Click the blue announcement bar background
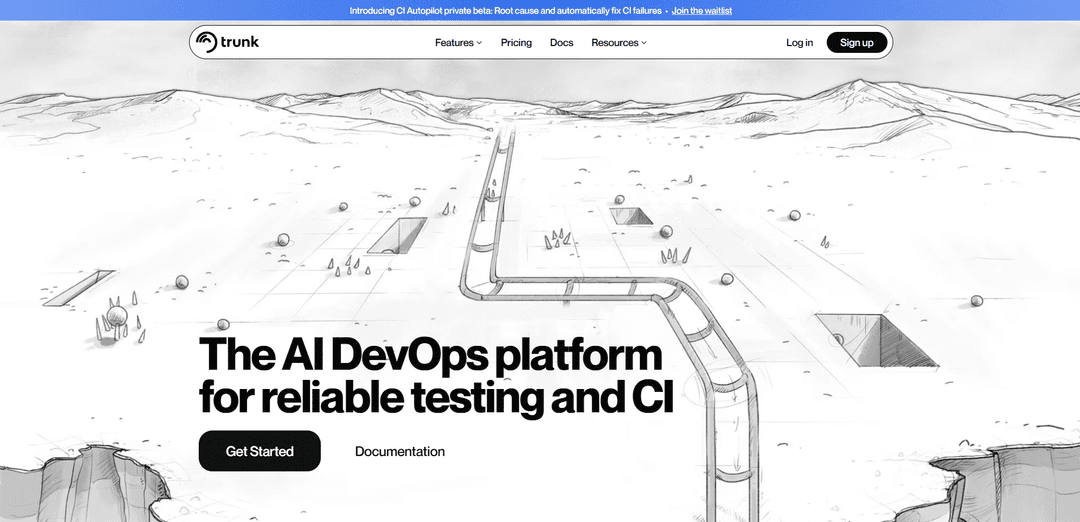This screenshot has width=1080, height=522. click(x=900, y=11)
